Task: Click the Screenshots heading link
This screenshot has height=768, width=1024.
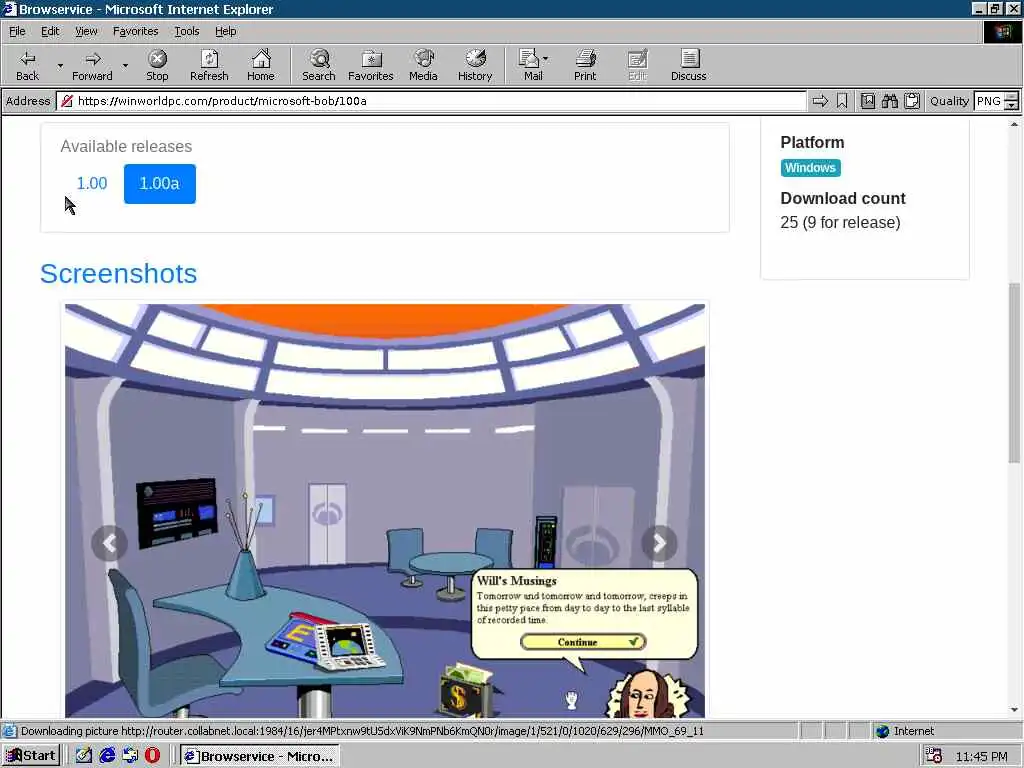Action: (118, 274)
